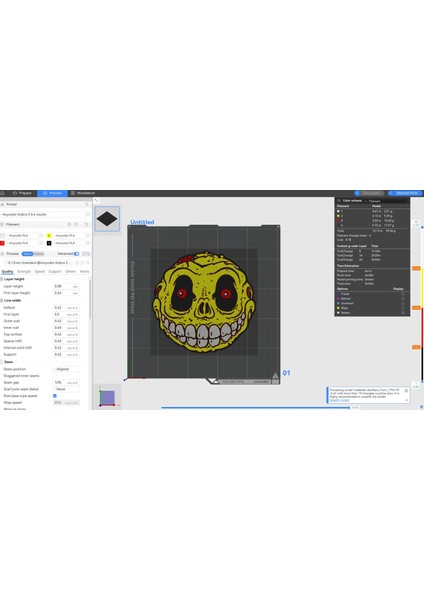Image resolution: width=424 pixels, height=600 pixels.
Task: Click the white filament 1 color swatch
Action: [x=2, y=235]
